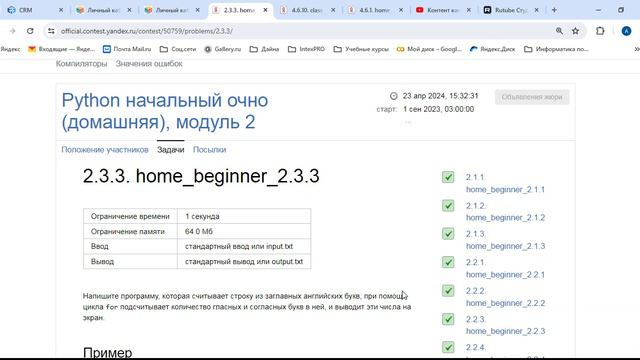Switch to the Rutube Студия tab
Screen dimensions: 640x360
point(510,10)
